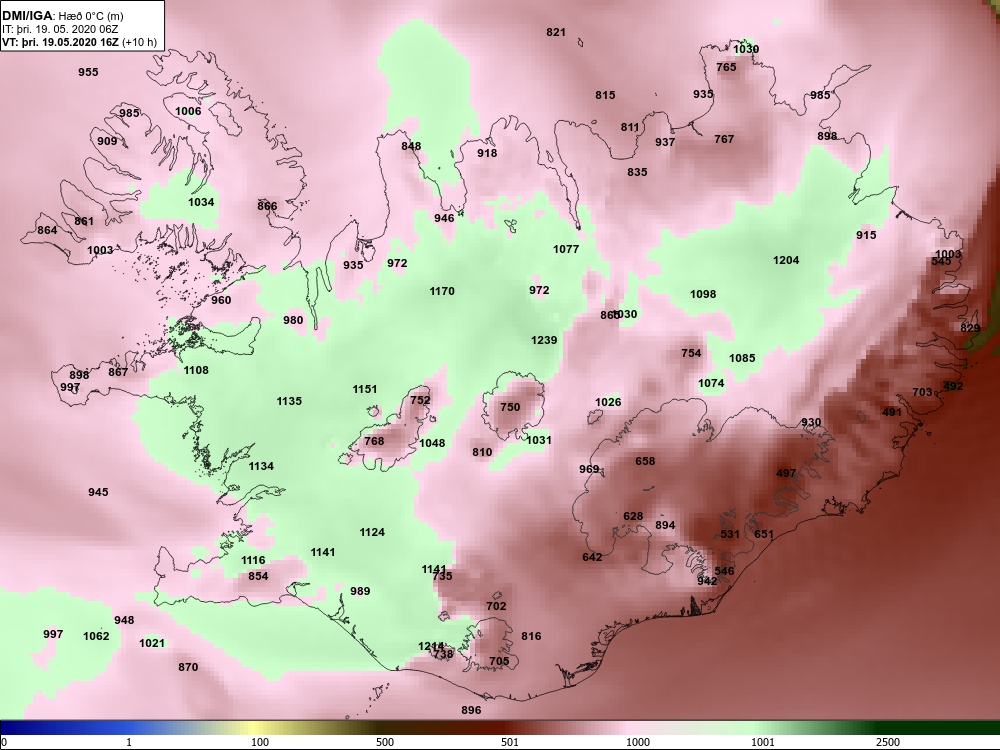Image resolution: width=1000 pixels, height=750 pixels.
Task: Click the yellow section of the color scale
Action: (x=252, y=728)
